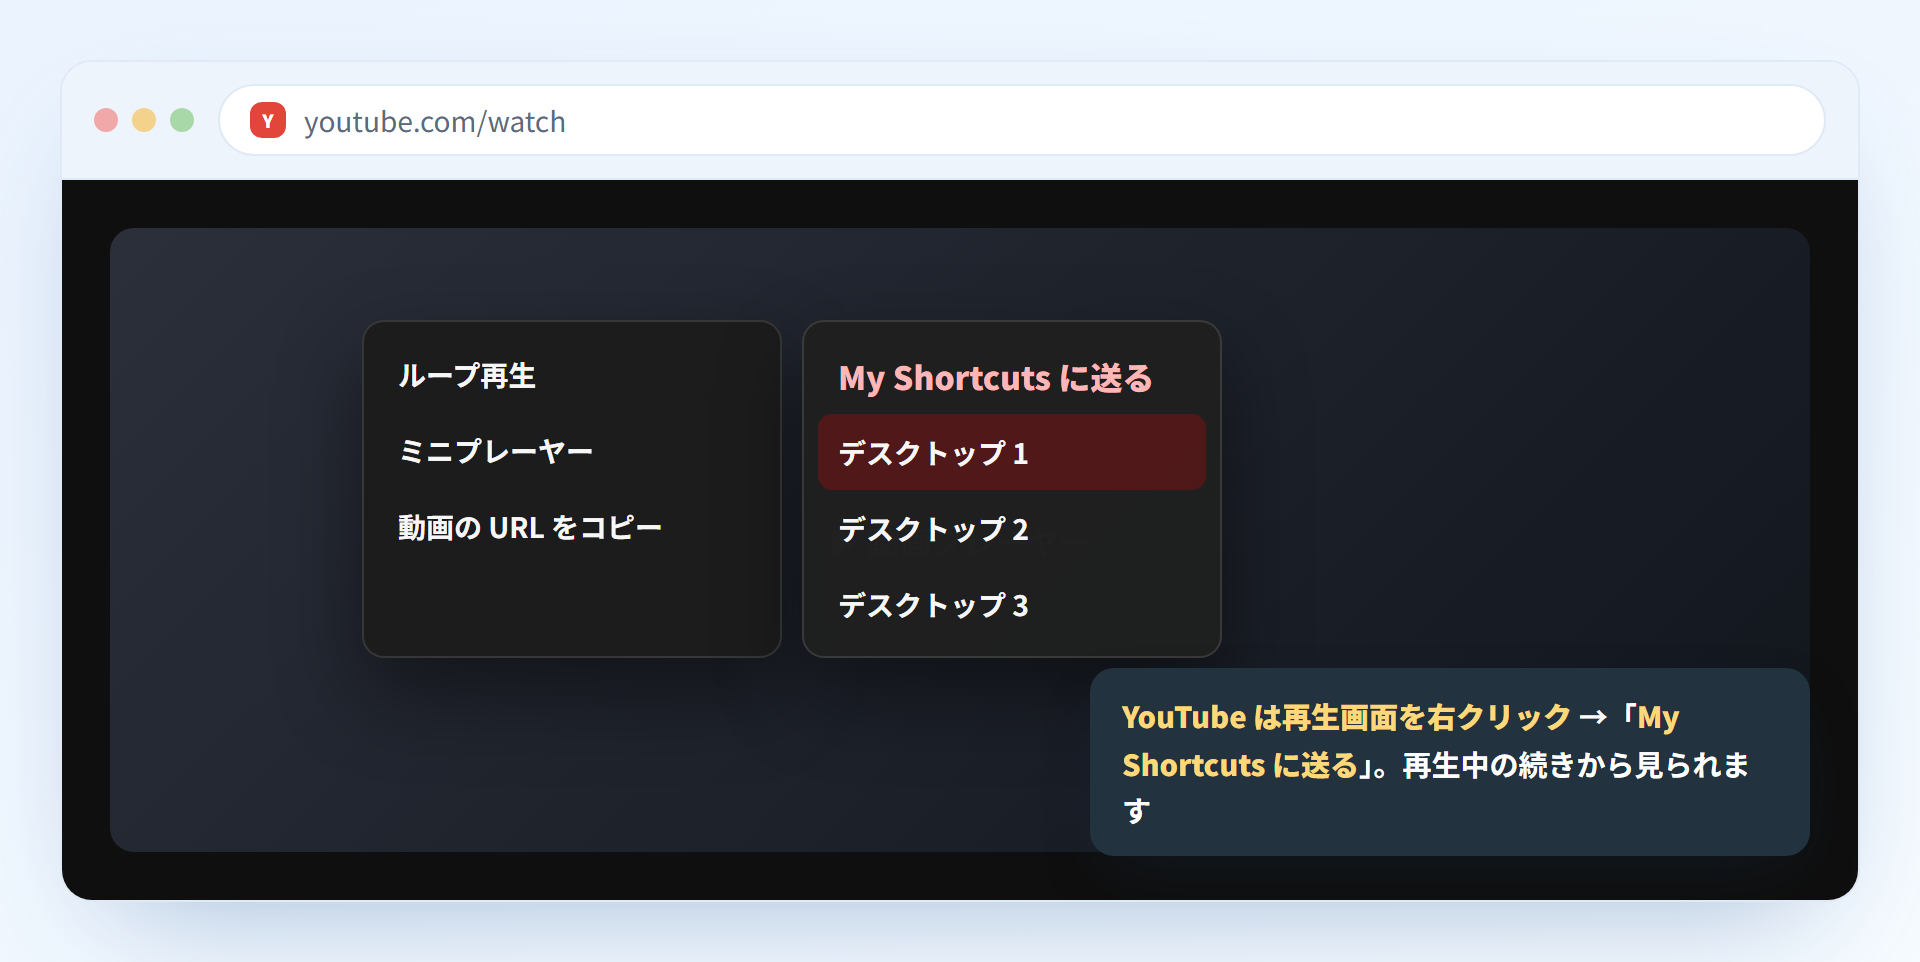Pick デスクトップ 3 in submenu

[x=1012, y=604]
